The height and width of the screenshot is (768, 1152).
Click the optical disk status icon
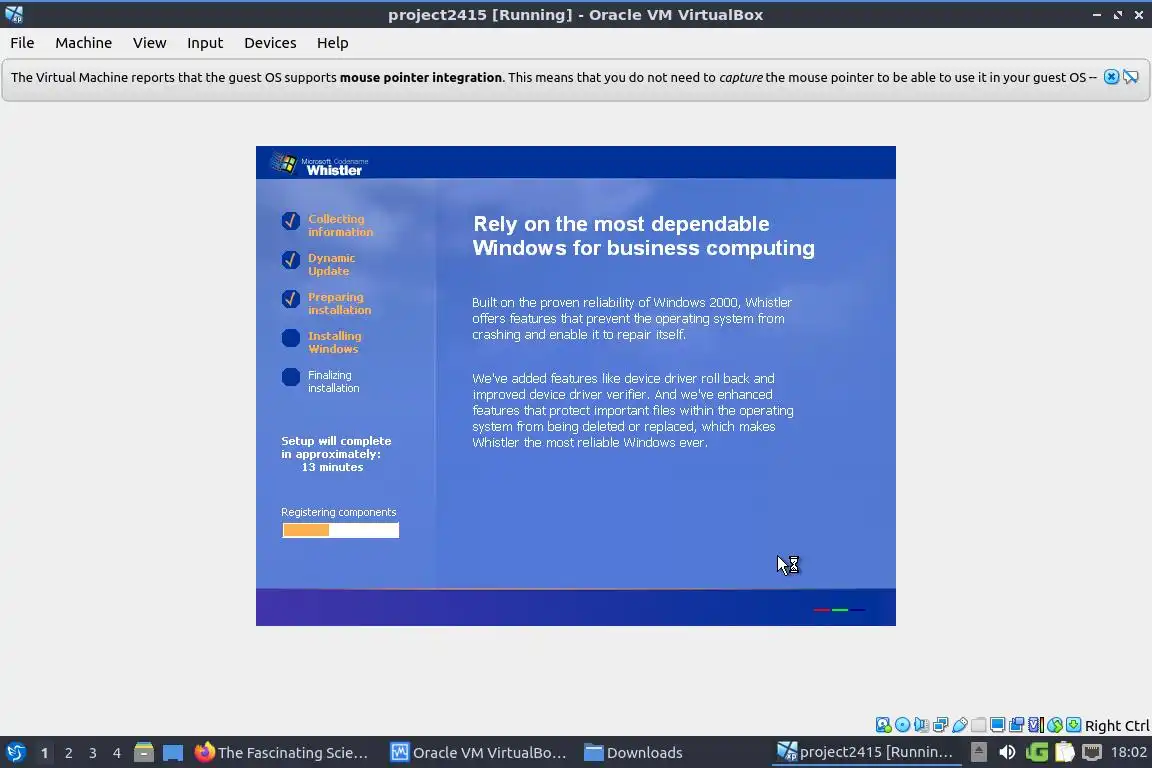[x=903, y=725]
